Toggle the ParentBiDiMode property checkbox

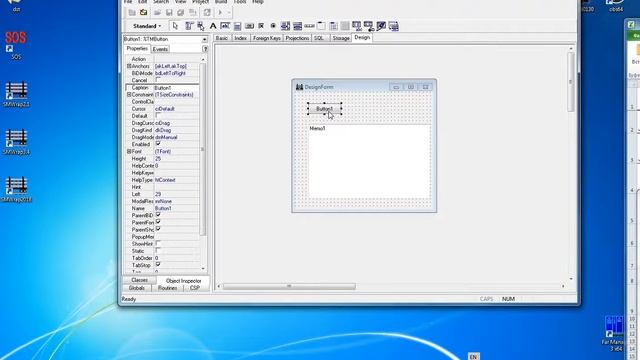click(x=158, y=215)
